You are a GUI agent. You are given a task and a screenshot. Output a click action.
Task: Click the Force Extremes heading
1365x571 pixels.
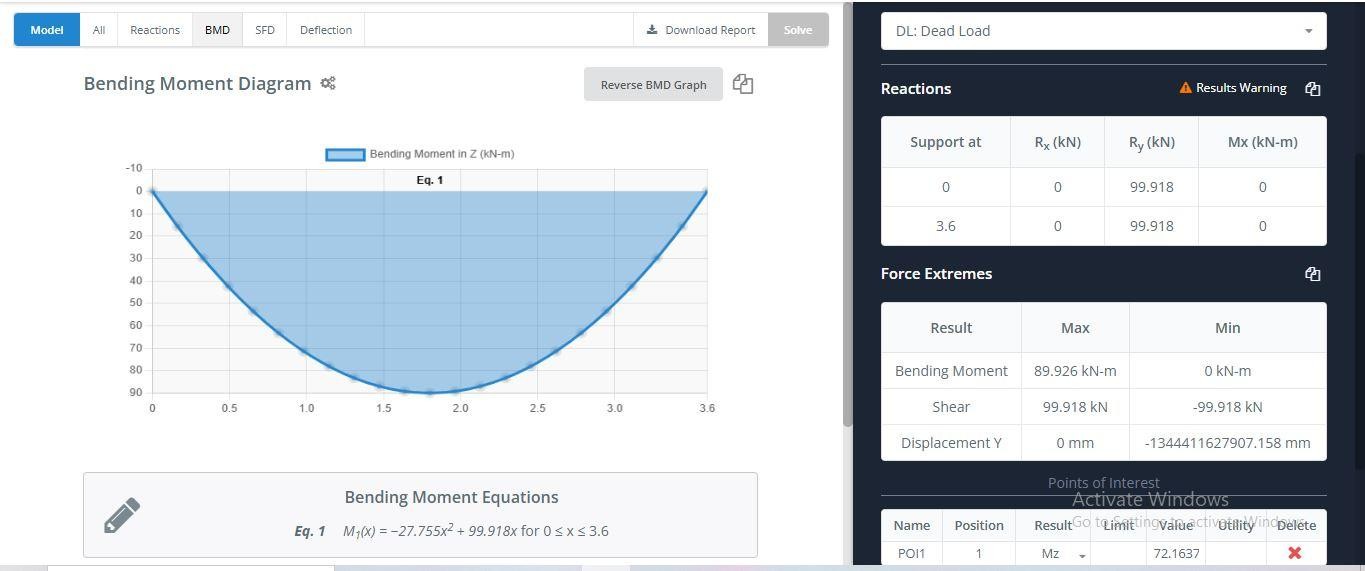pos(936,274)
